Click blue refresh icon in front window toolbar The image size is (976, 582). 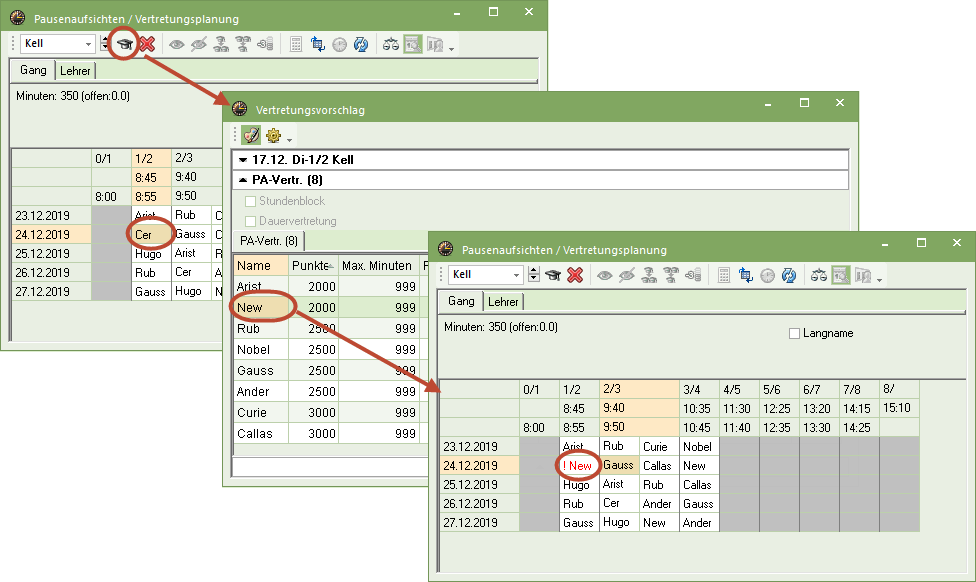[789, 275]
